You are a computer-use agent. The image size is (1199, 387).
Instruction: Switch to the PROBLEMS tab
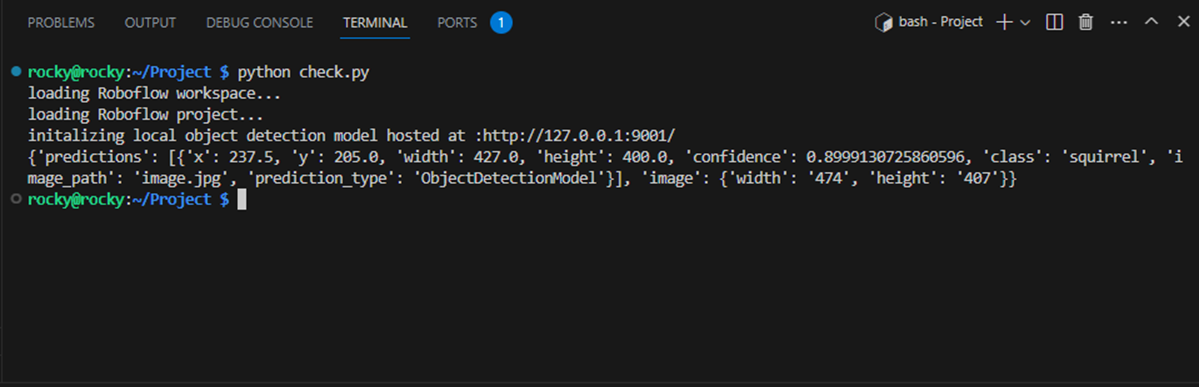click(x=61, y=23)
